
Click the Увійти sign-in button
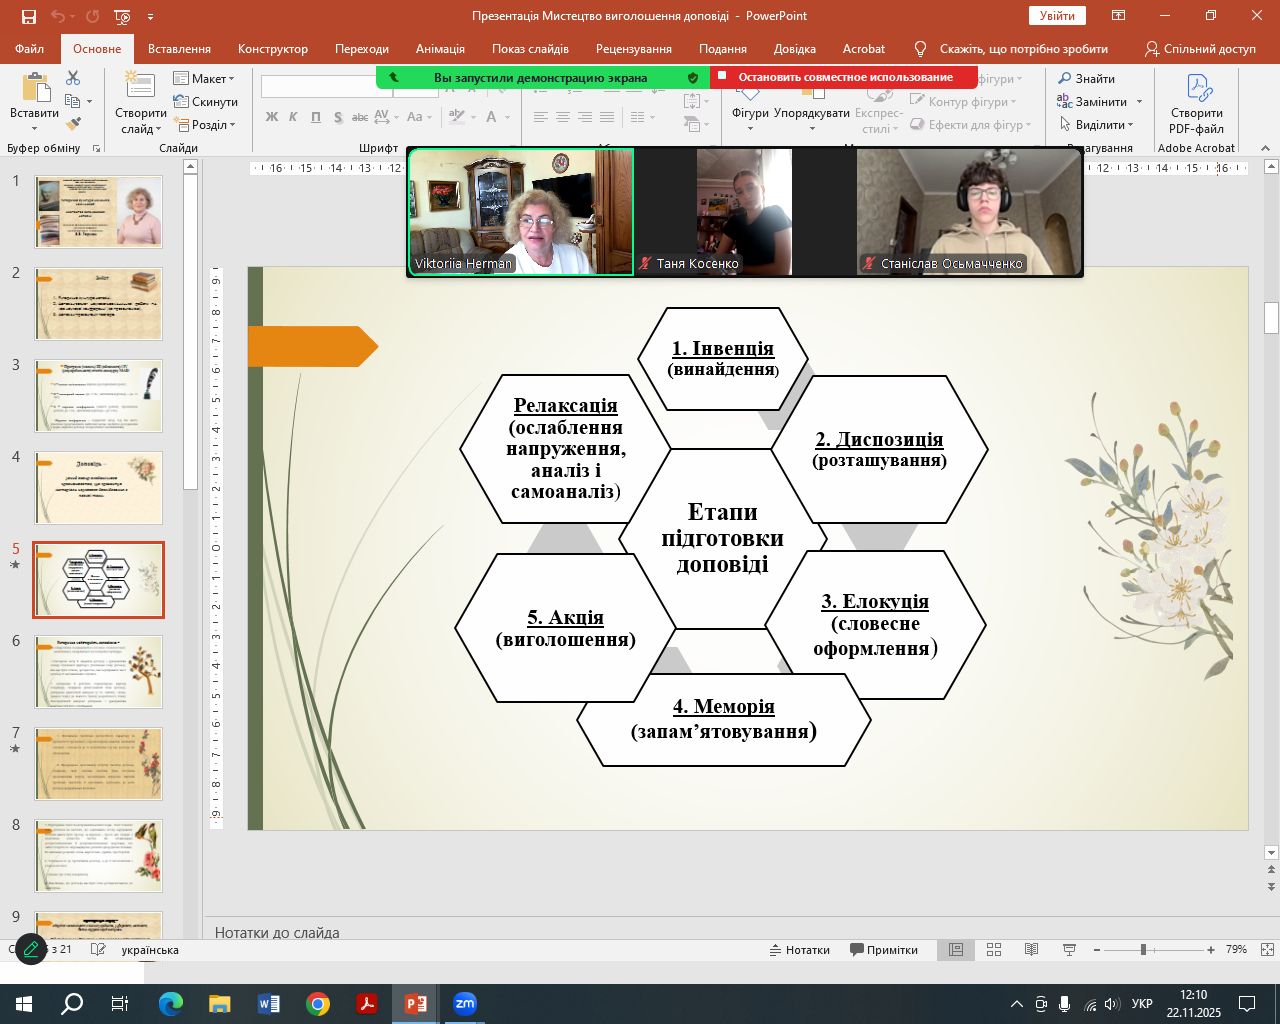(x=1057, y=16)
